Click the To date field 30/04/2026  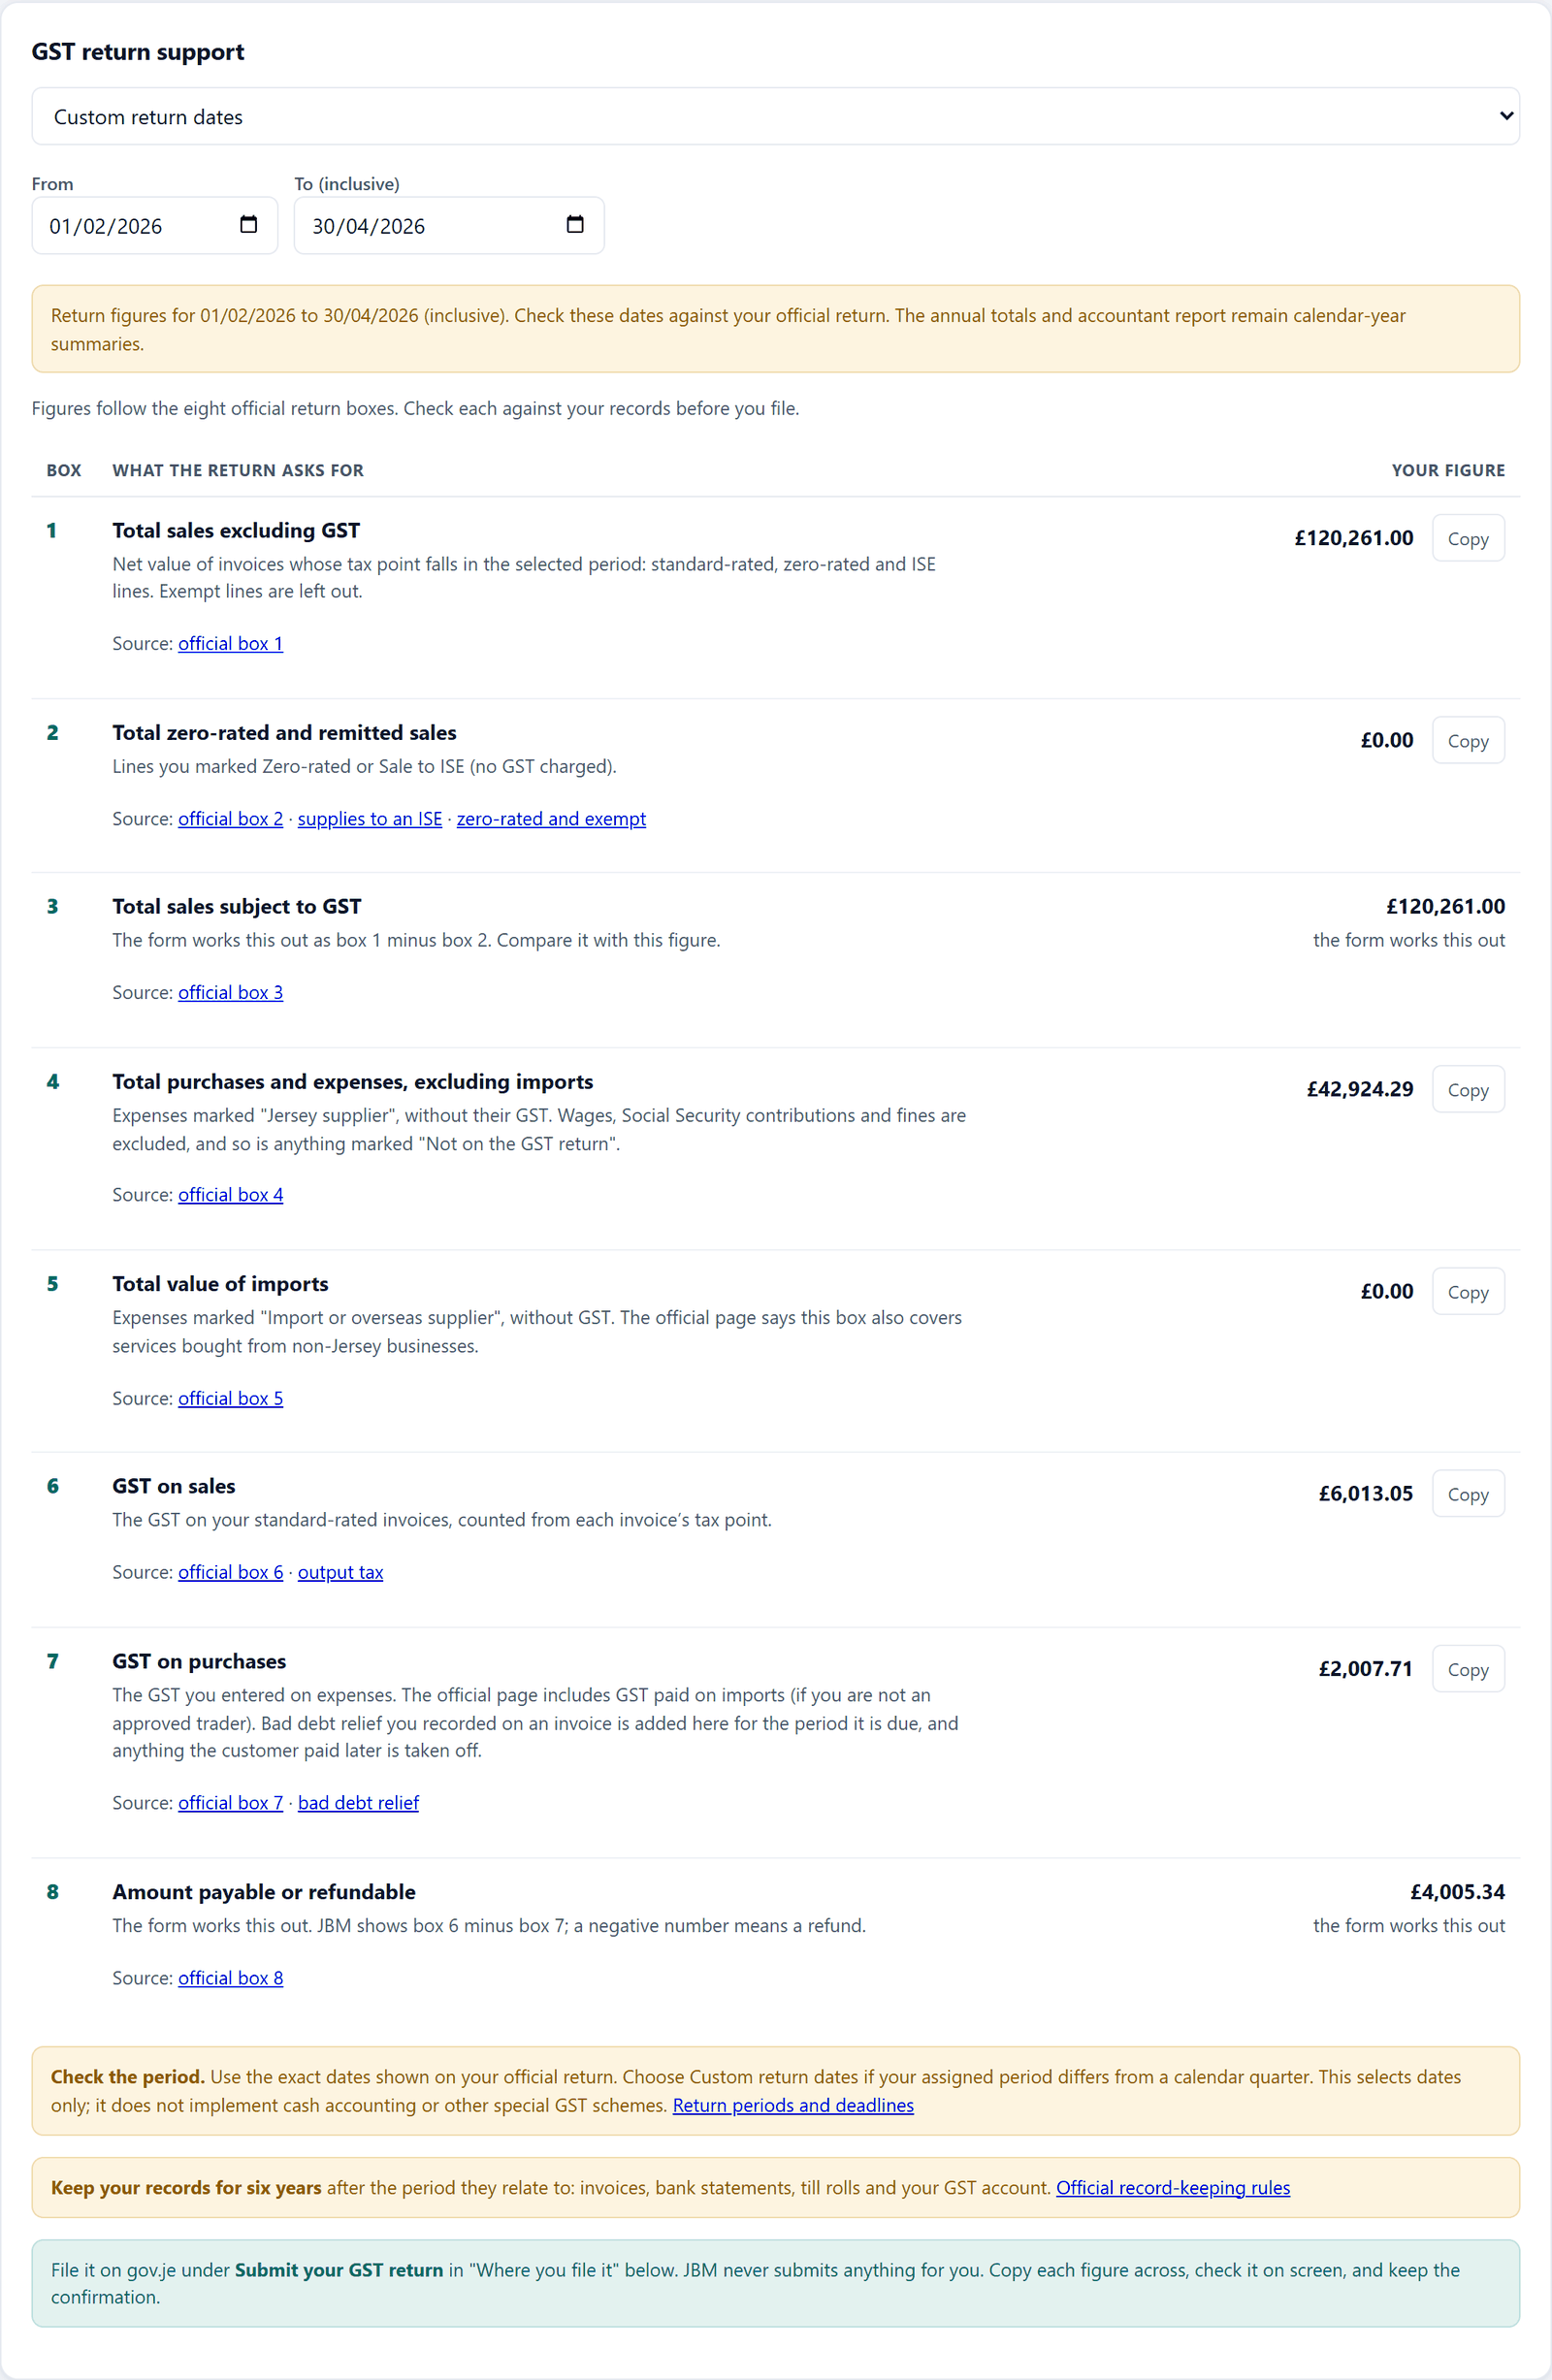pyautogui.click(x=449, y=226)
